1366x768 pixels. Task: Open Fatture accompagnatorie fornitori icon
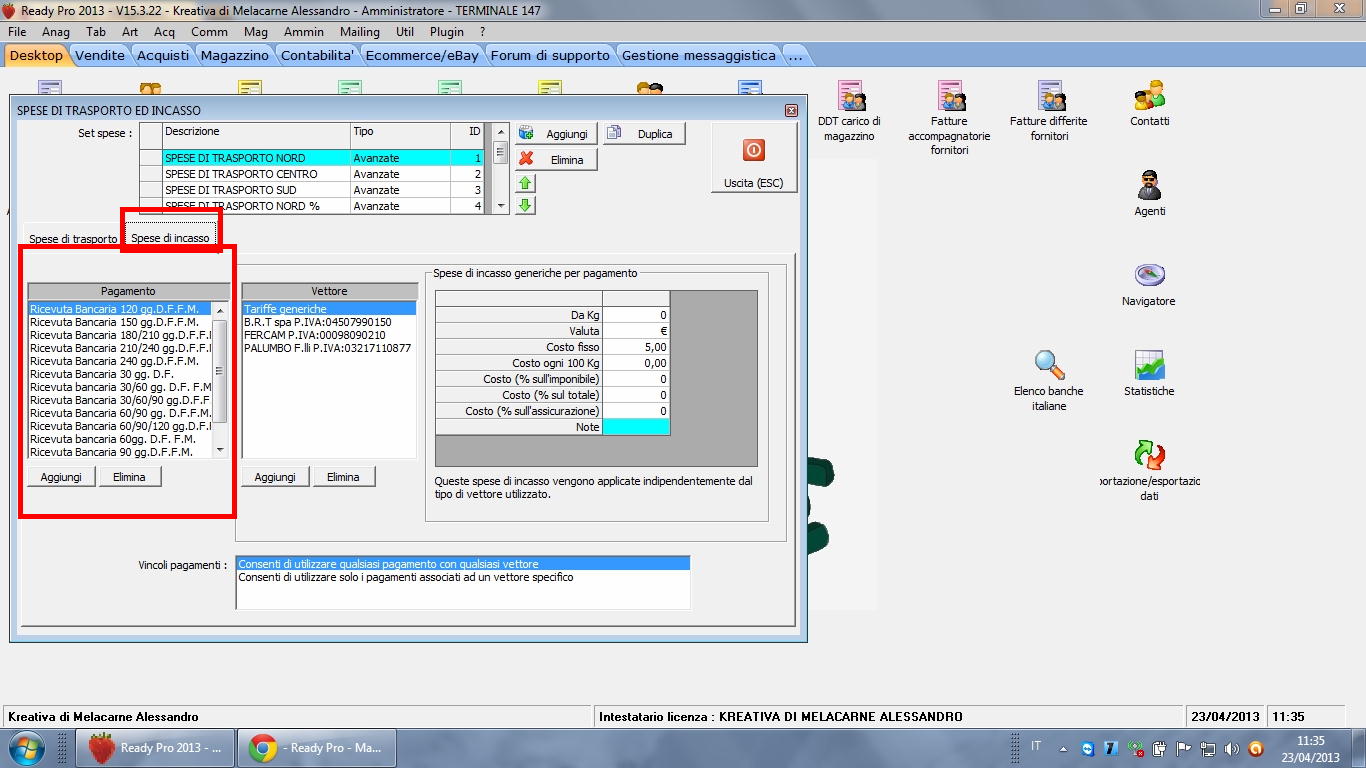pyautogui.click(x=949, y=119)
